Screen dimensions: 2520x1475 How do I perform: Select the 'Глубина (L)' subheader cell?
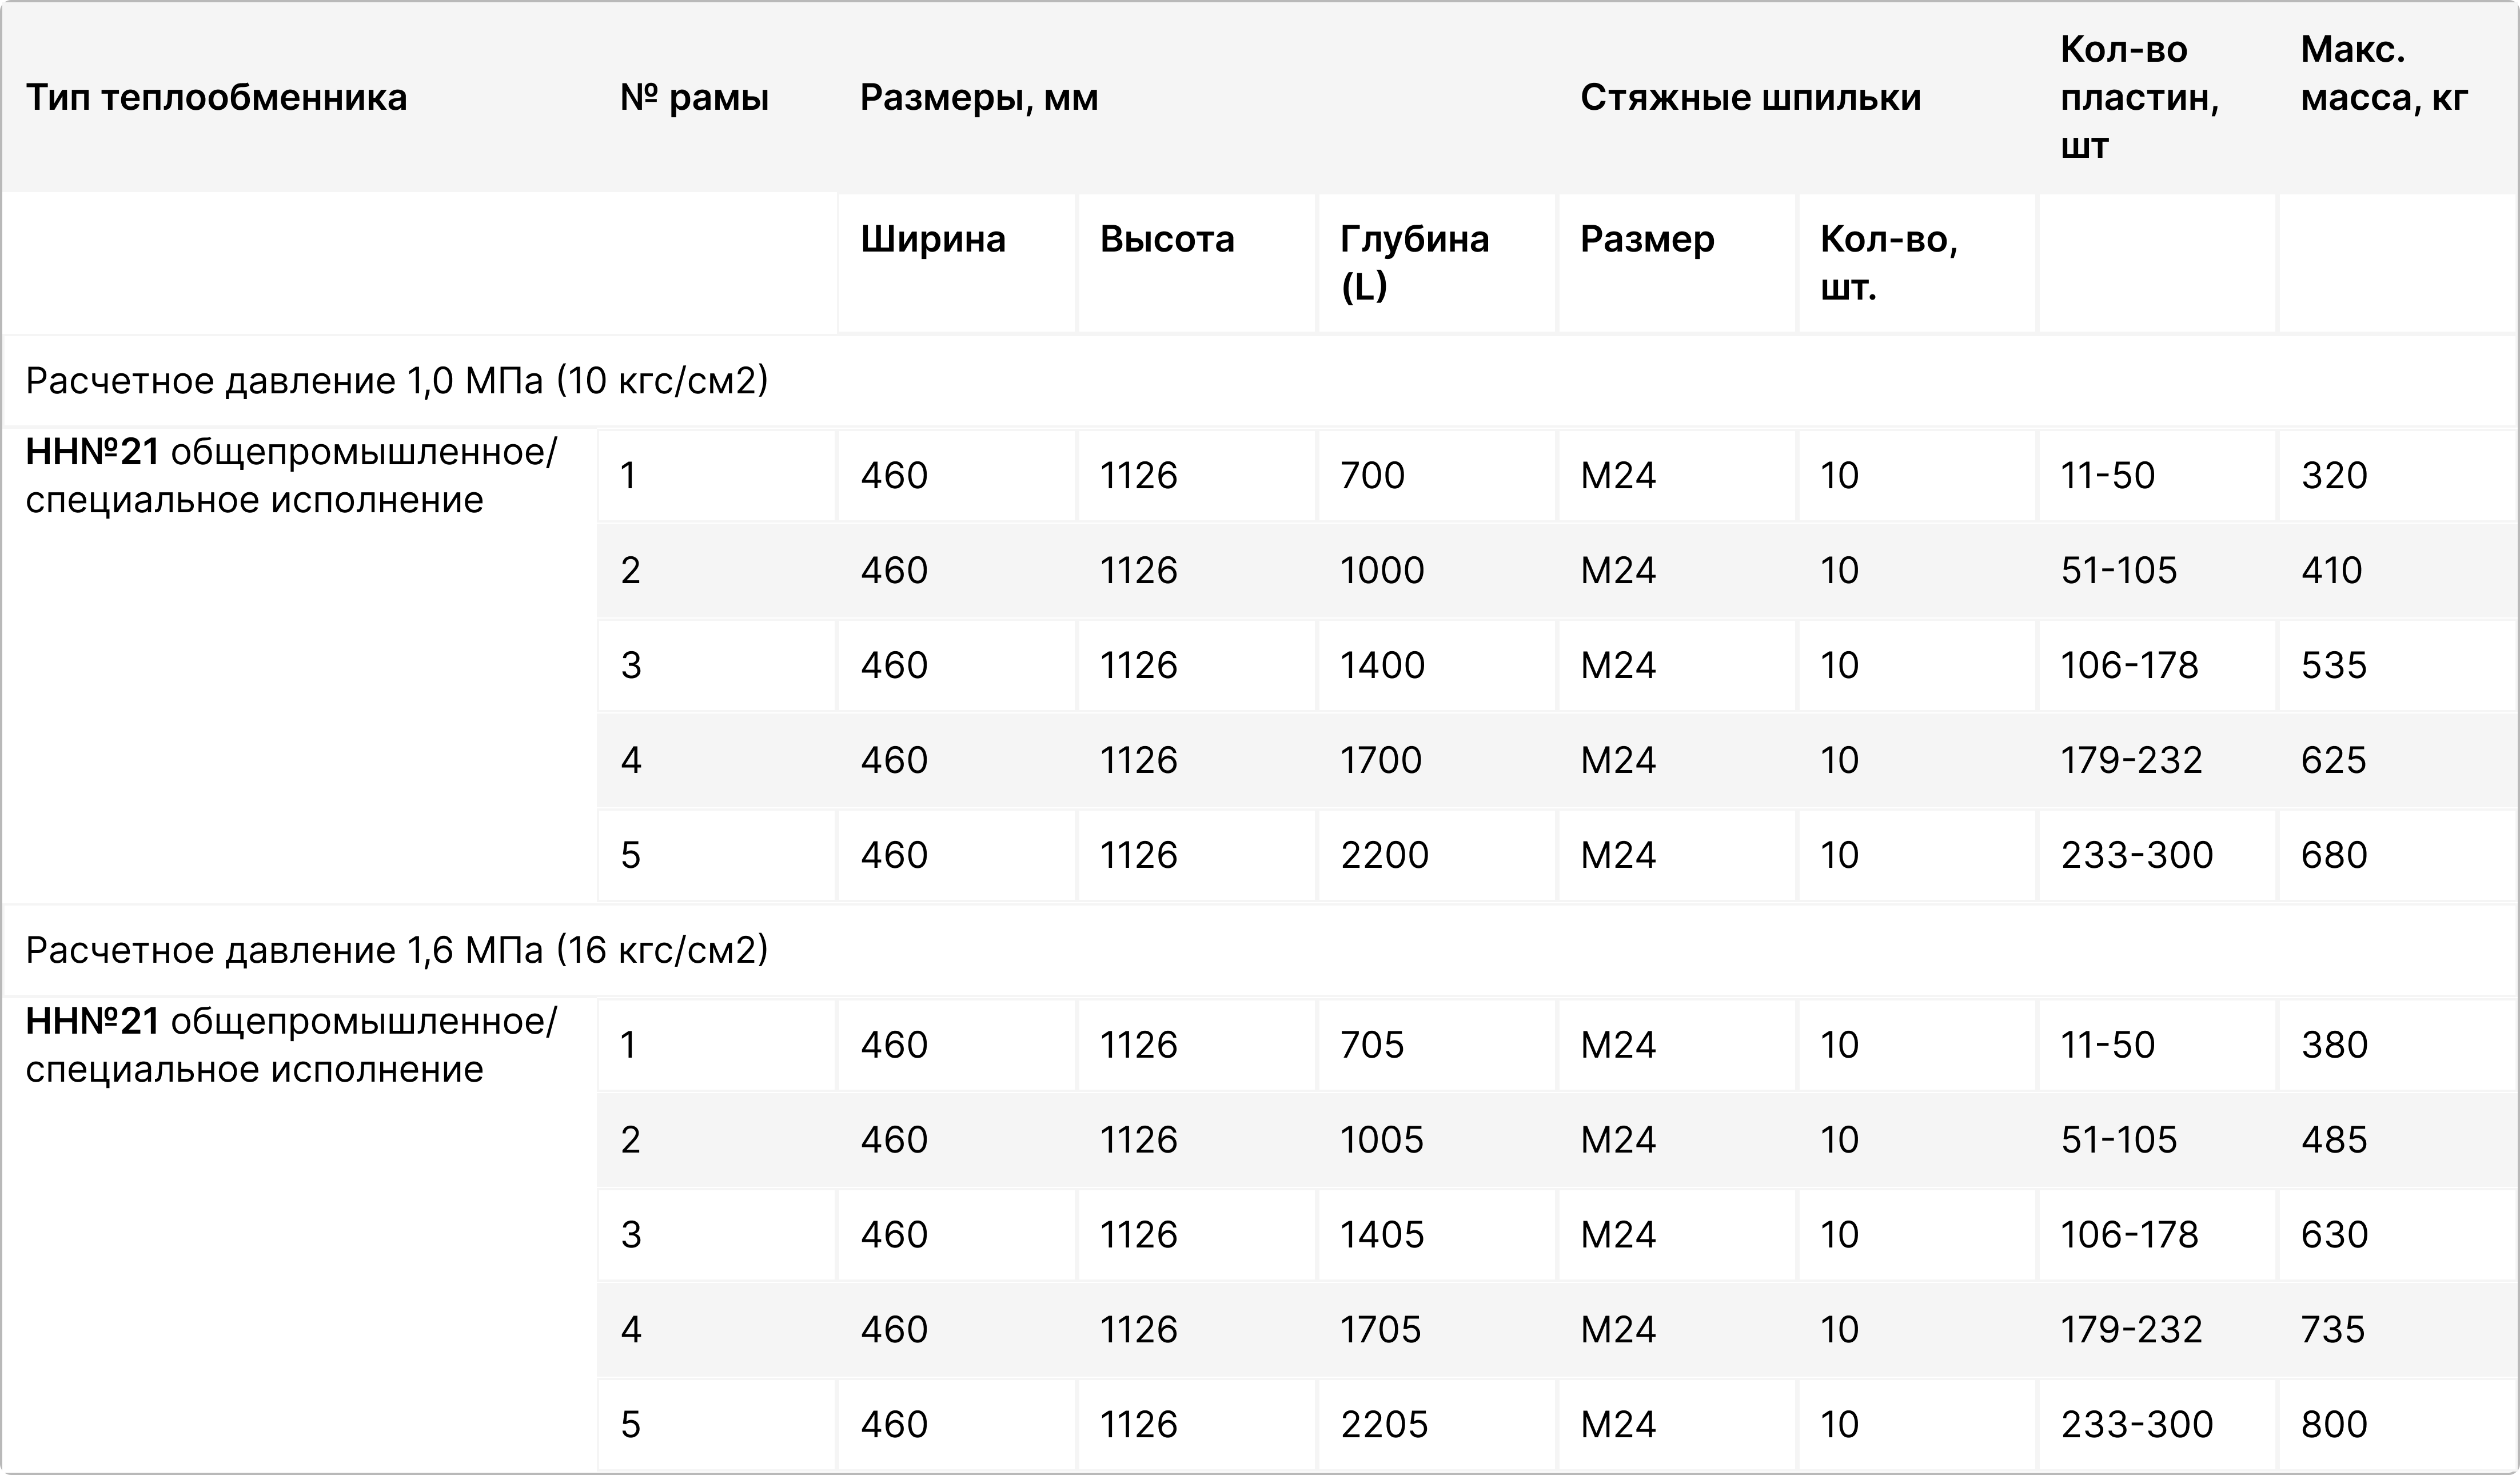point(1414,263)
